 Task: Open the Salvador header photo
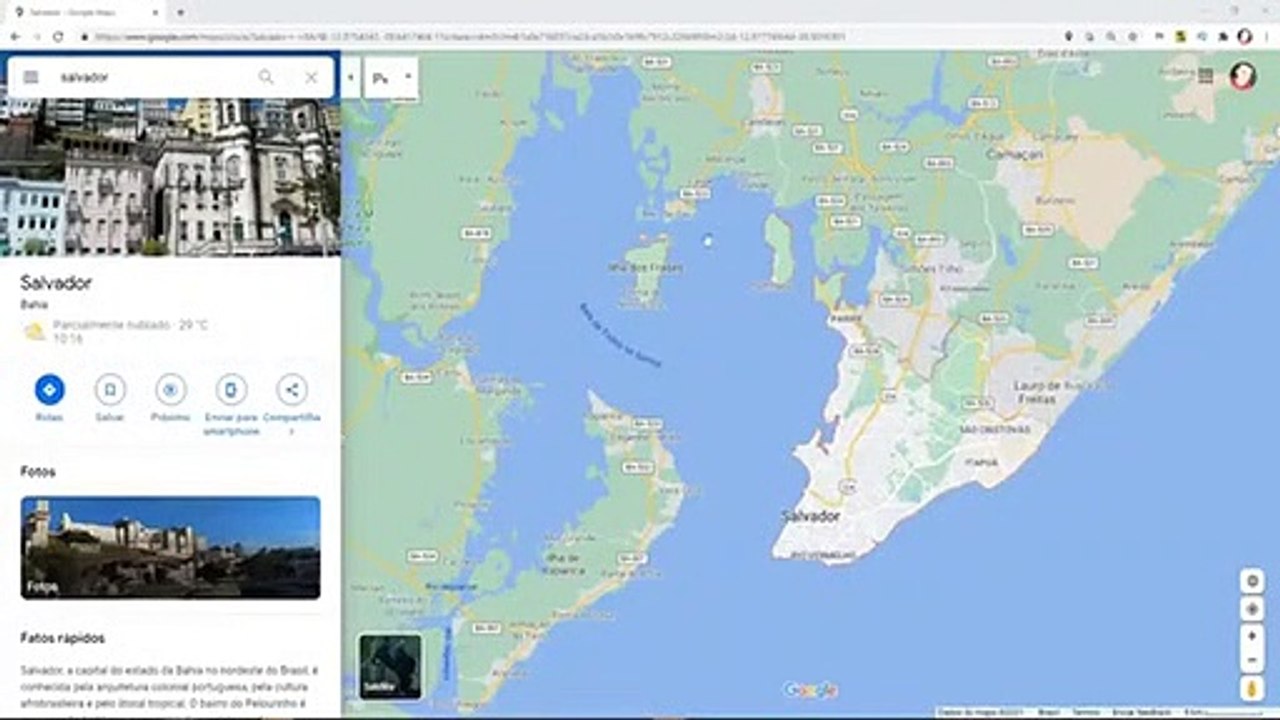tap(170, 177)
